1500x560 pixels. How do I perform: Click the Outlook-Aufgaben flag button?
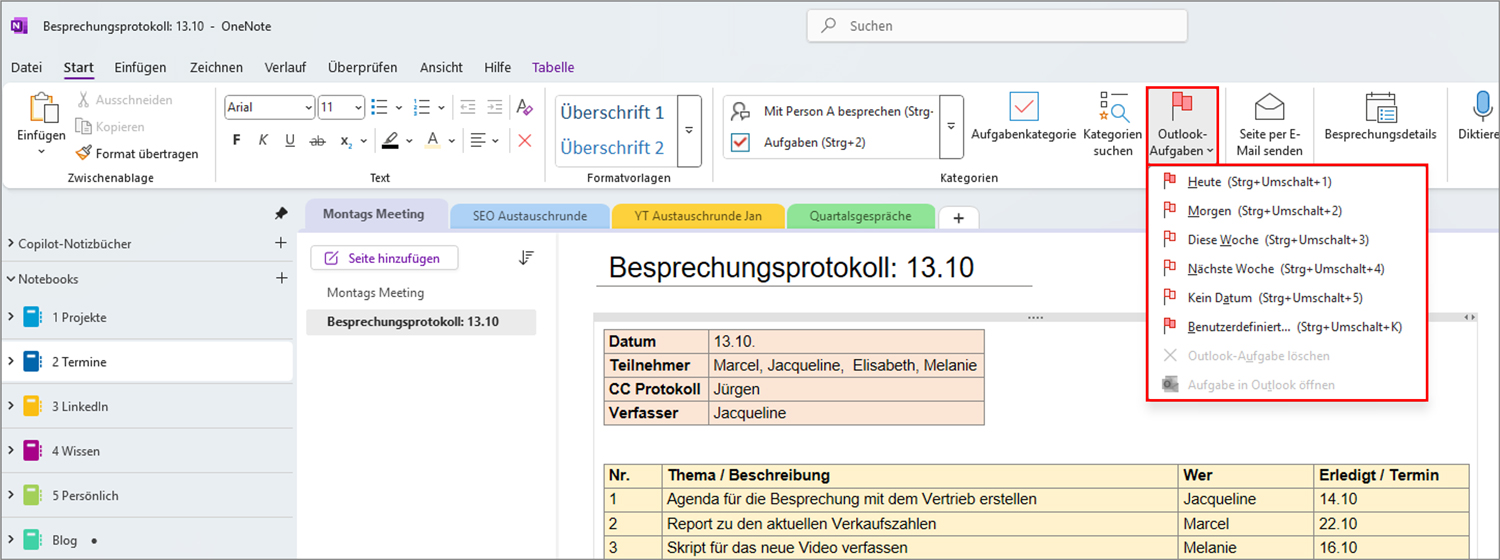pos(1182,123)
